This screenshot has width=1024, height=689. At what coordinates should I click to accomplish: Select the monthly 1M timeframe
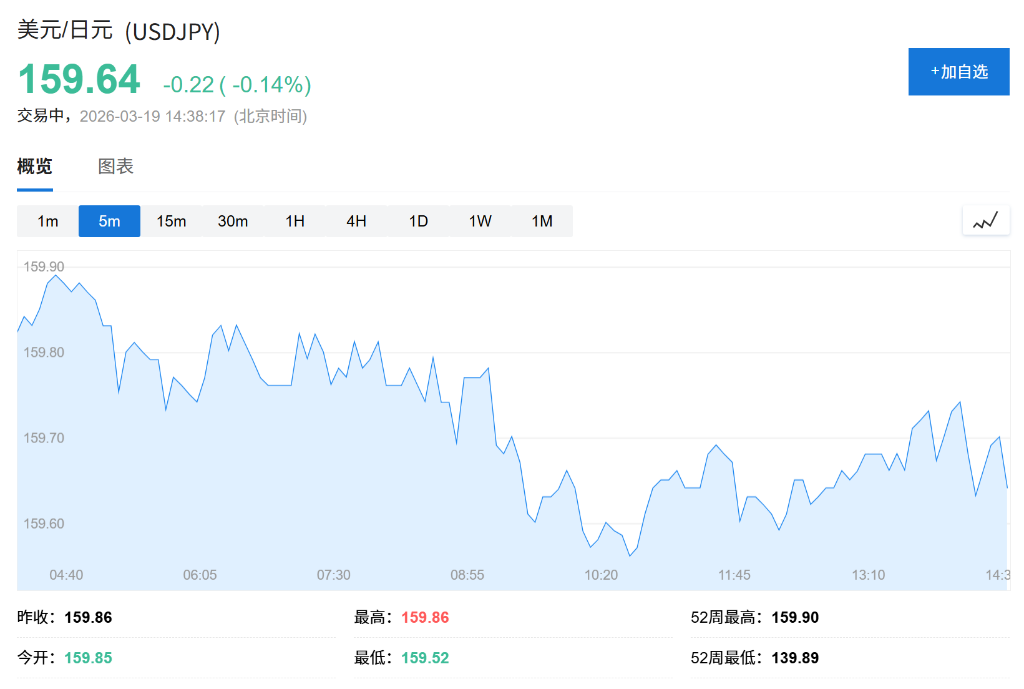541,221
